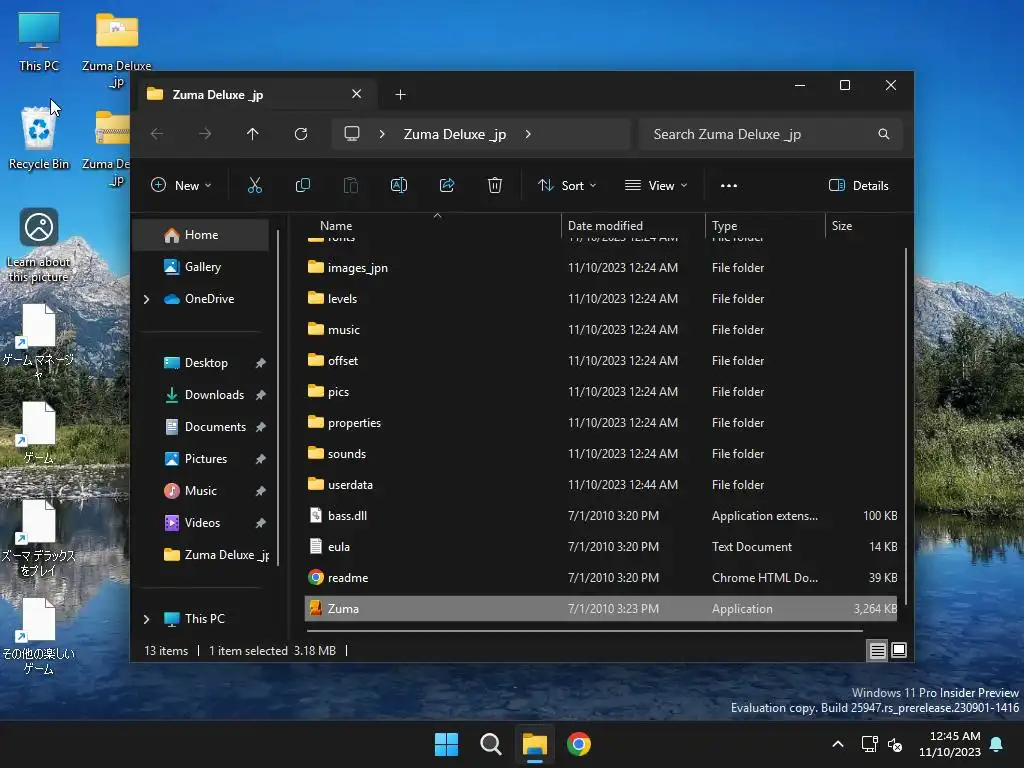This screenshot has height=768, width=1024.
Task: Select the Zuma Deluxe _jp tab
Action: (x=257, y=95)
